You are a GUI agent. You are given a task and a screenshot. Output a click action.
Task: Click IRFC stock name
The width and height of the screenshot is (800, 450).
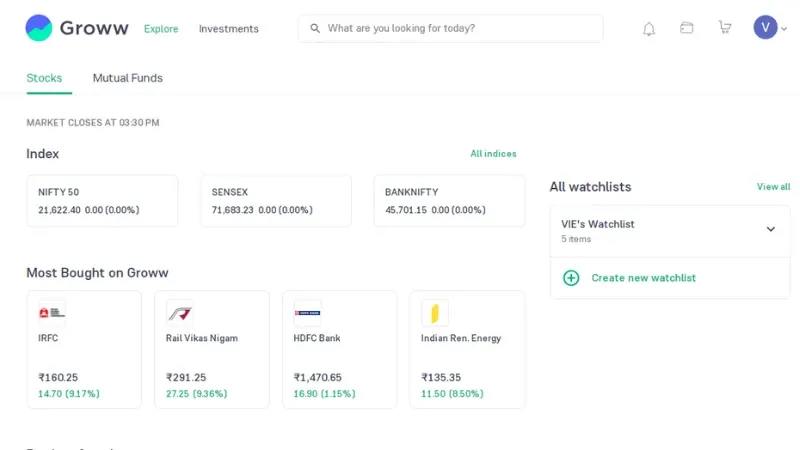coord(48,338)
